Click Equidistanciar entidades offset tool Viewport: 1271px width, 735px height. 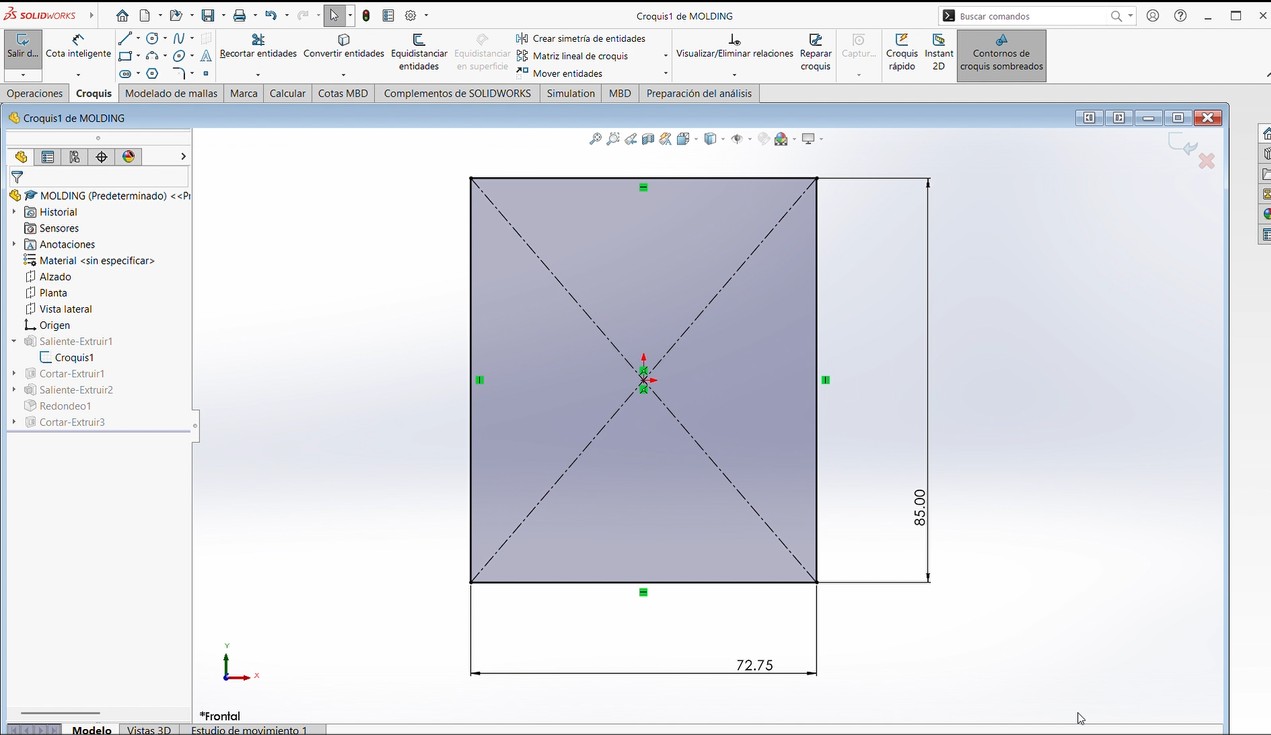419,53
